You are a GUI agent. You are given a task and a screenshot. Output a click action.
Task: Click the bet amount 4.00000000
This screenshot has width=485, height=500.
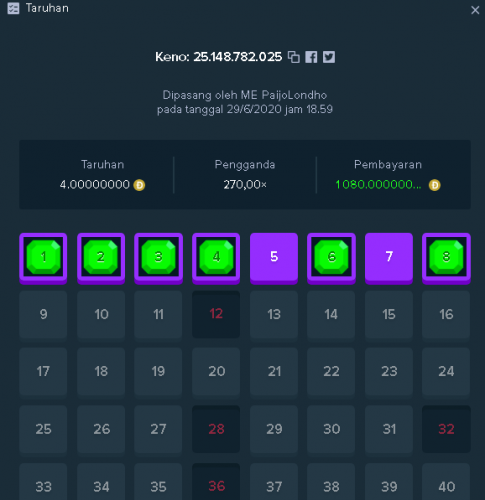pyautogui.click(x=95, y=185)
